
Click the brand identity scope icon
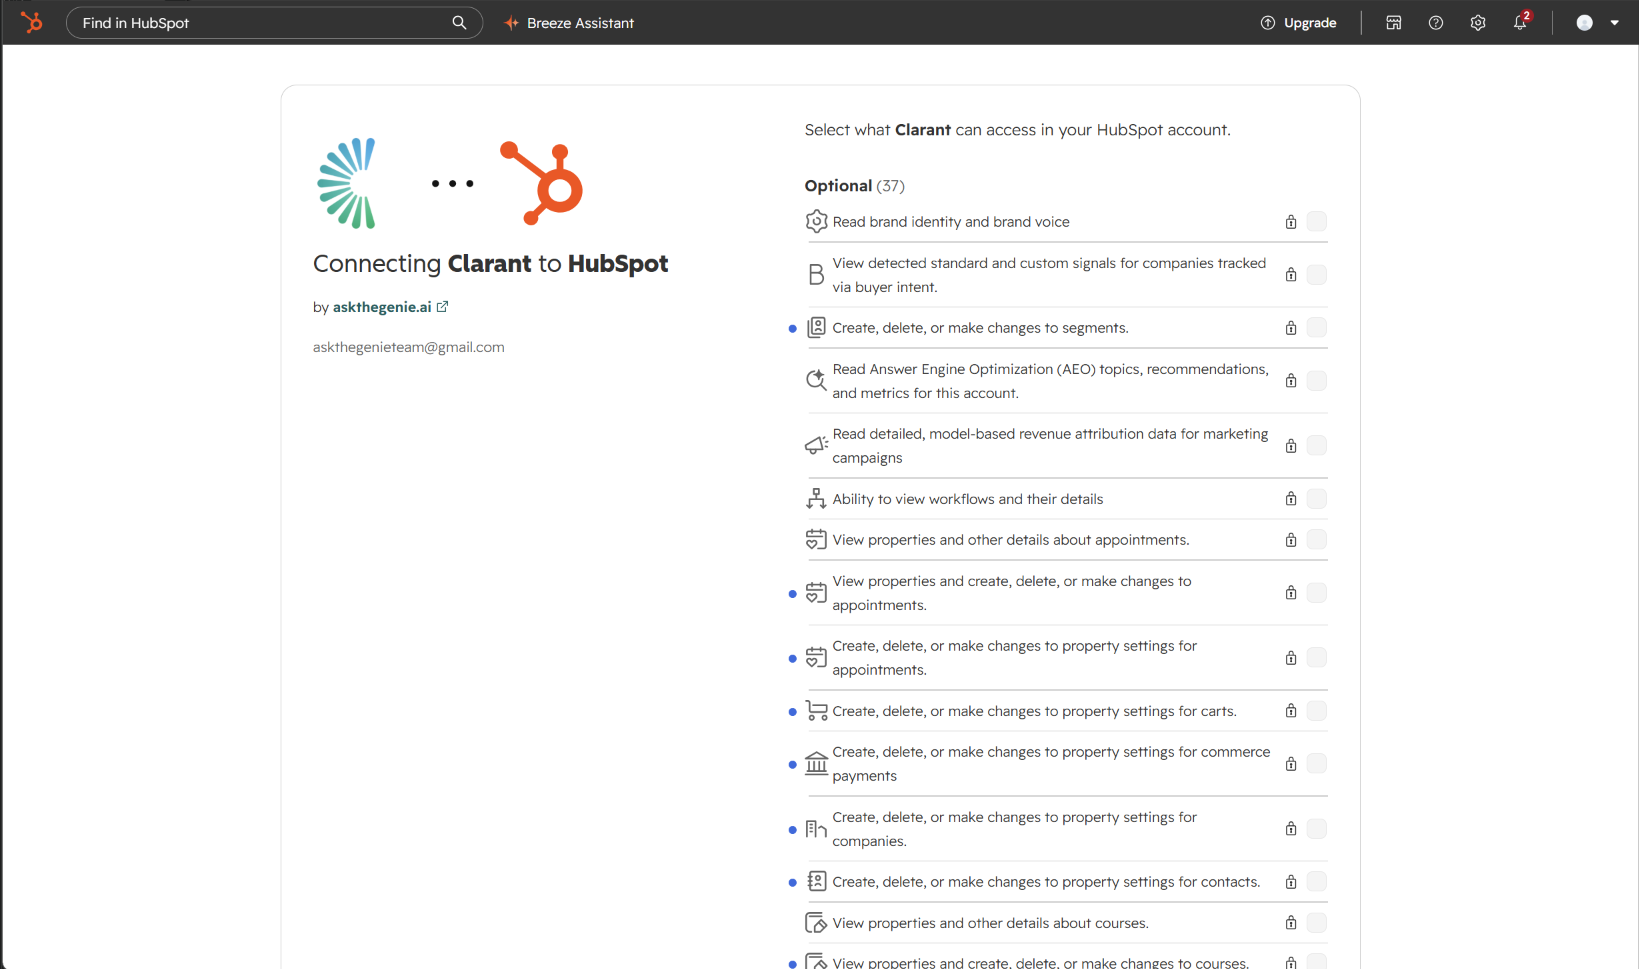(816, 221)
